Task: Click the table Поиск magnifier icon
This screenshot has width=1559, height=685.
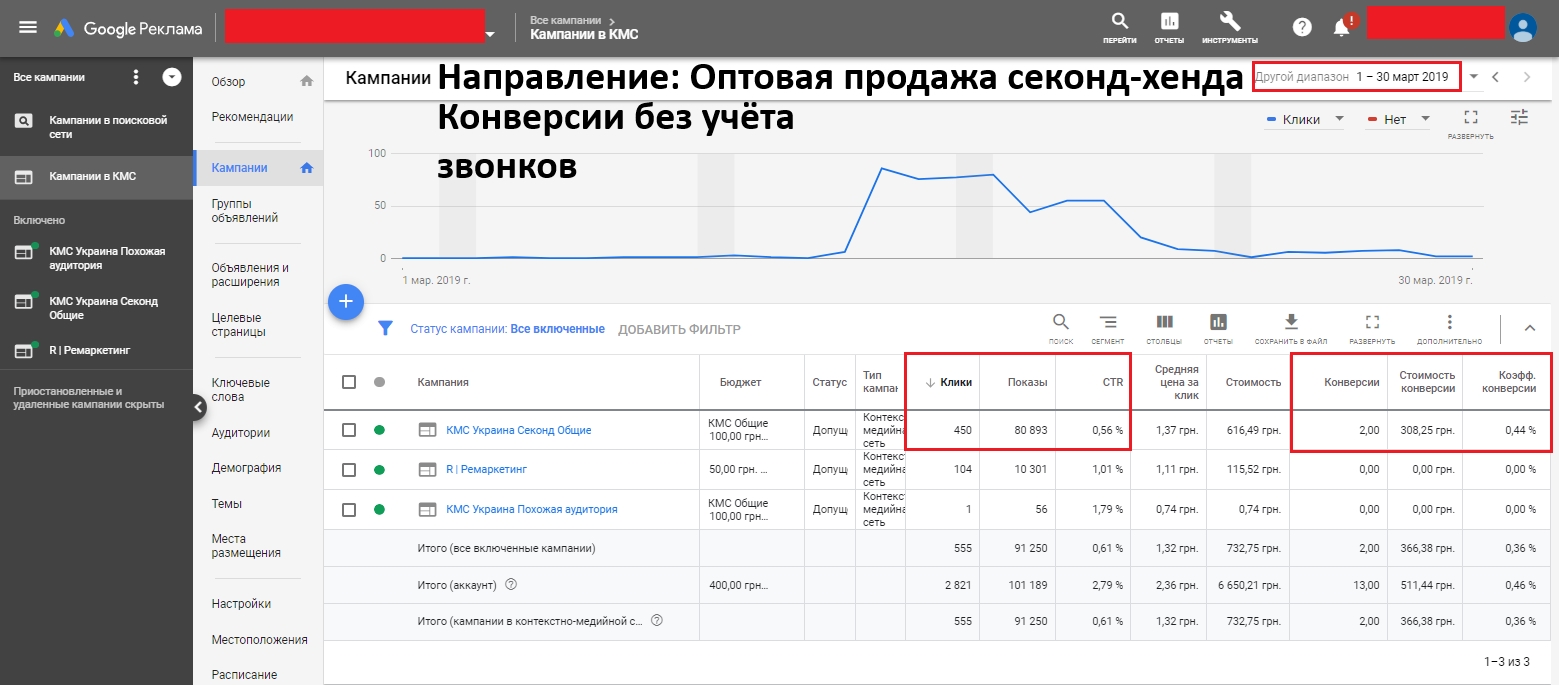Action: coord(1061,322)
